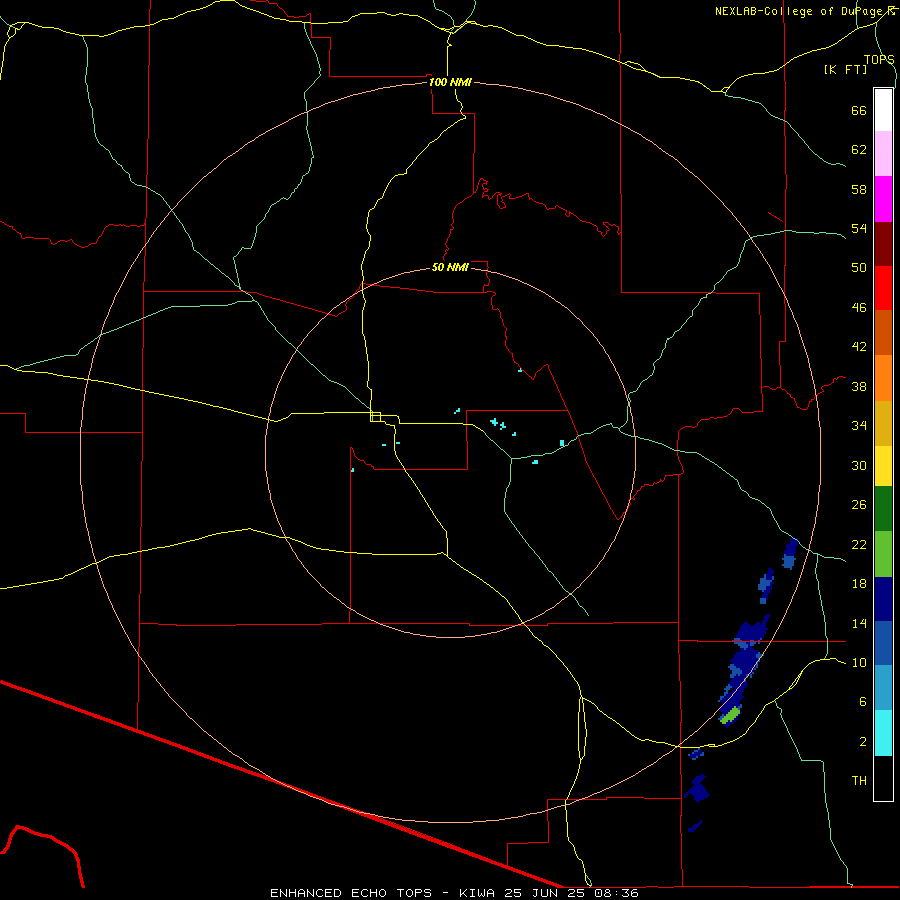Viewport: 900px width, 900px height.
Task: Click the 10 value on the legend
Action: click(859, 662)
